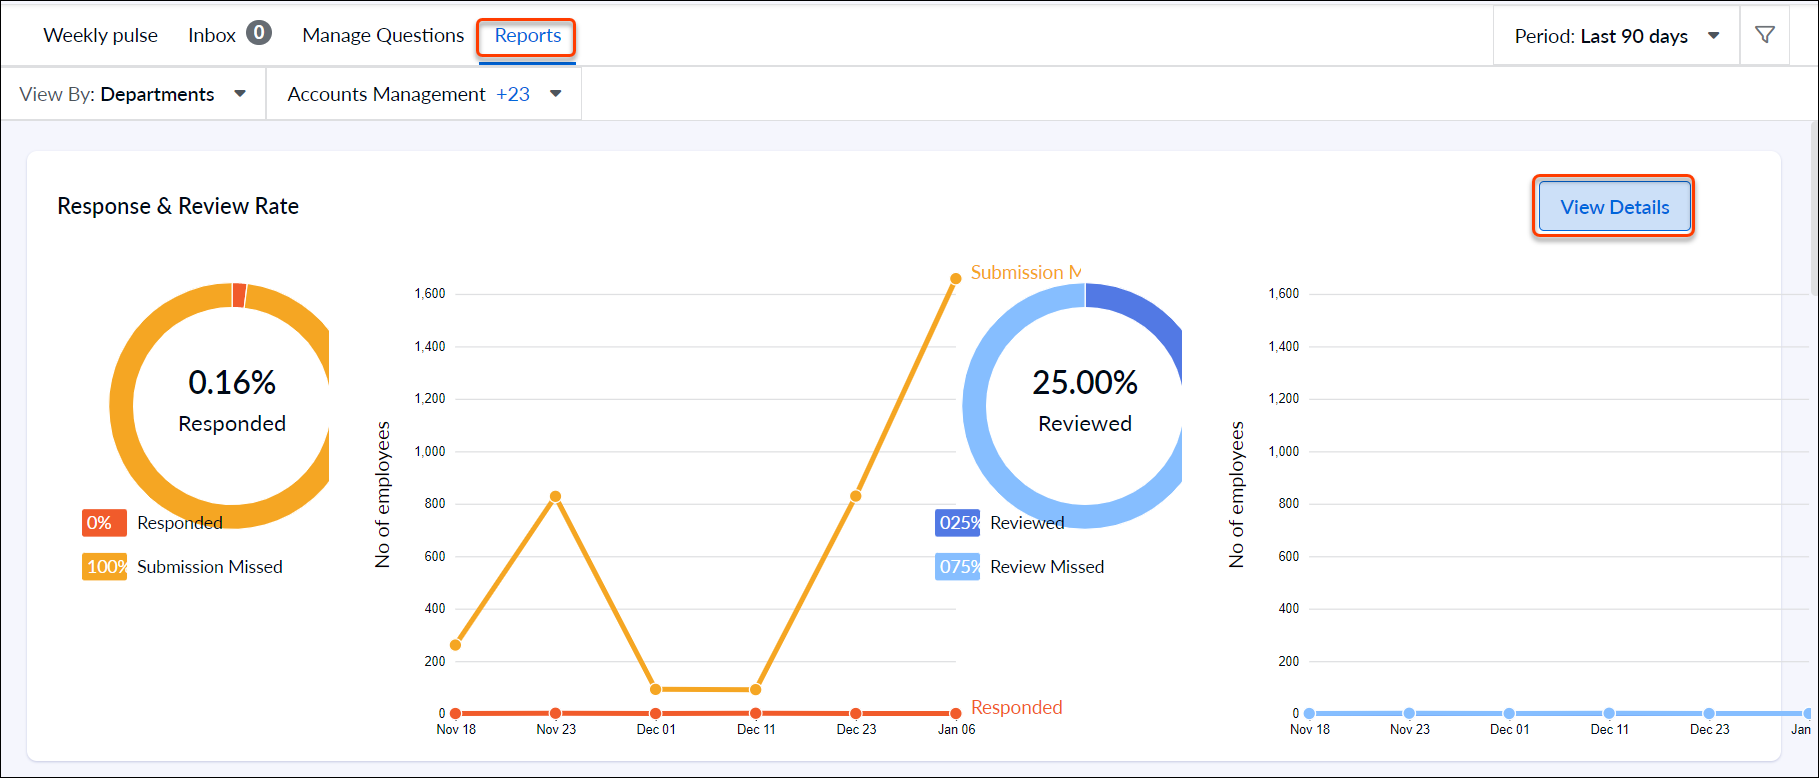Click the red Responded line label
Viewport: 1819px width, 778px height.
pos(1016,707)
